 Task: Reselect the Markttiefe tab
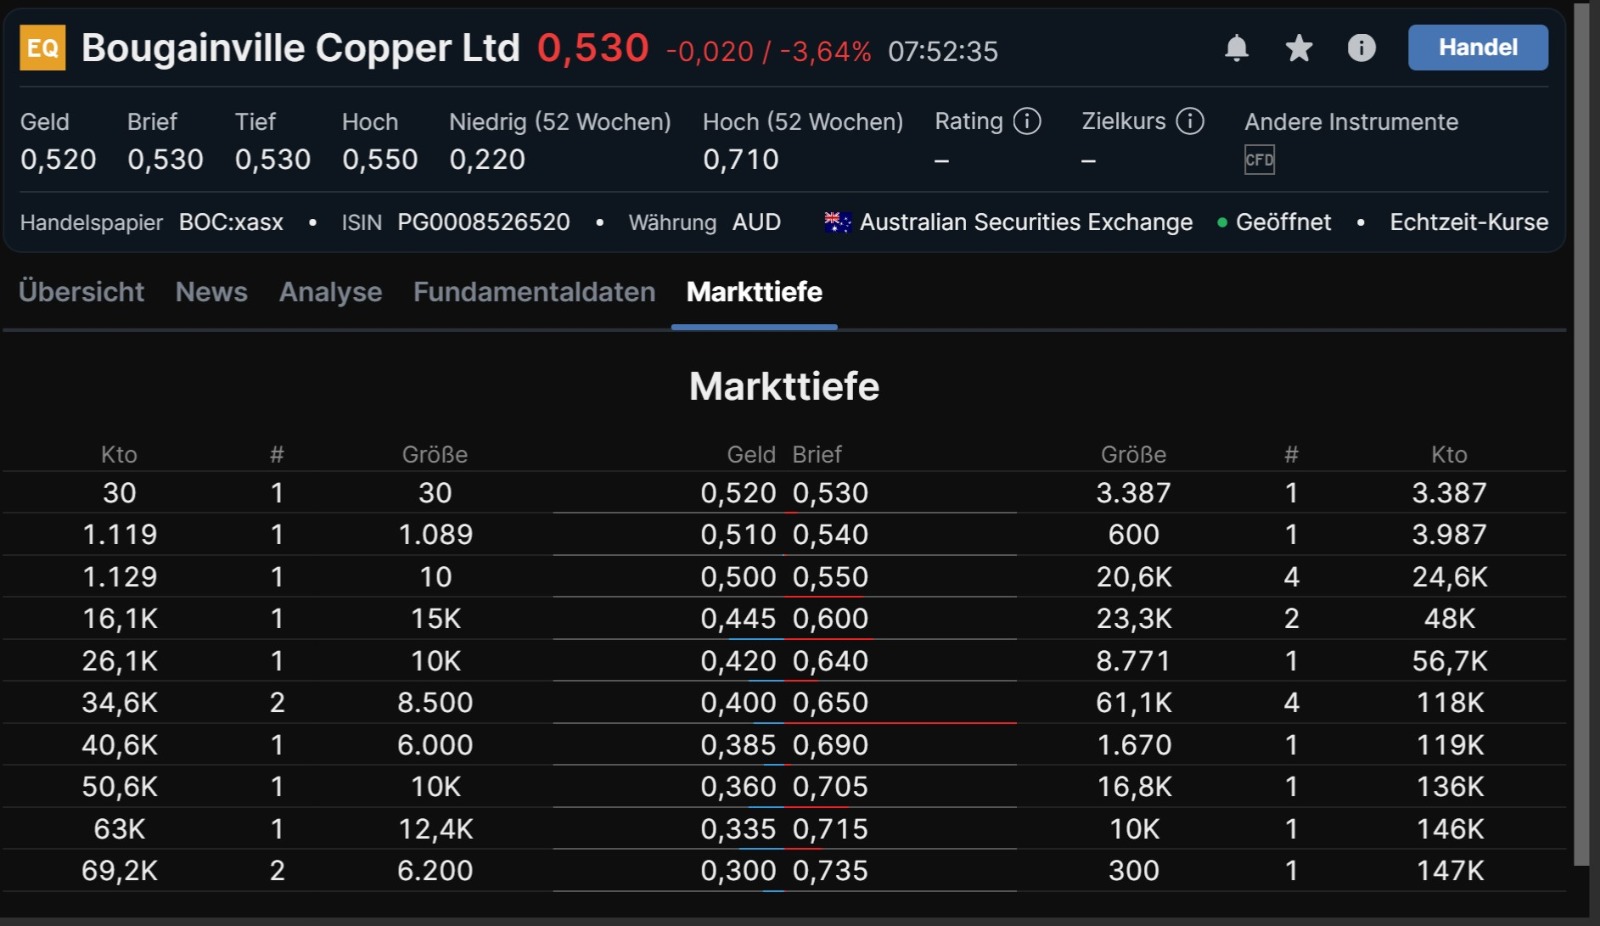(x=753, y=292)
